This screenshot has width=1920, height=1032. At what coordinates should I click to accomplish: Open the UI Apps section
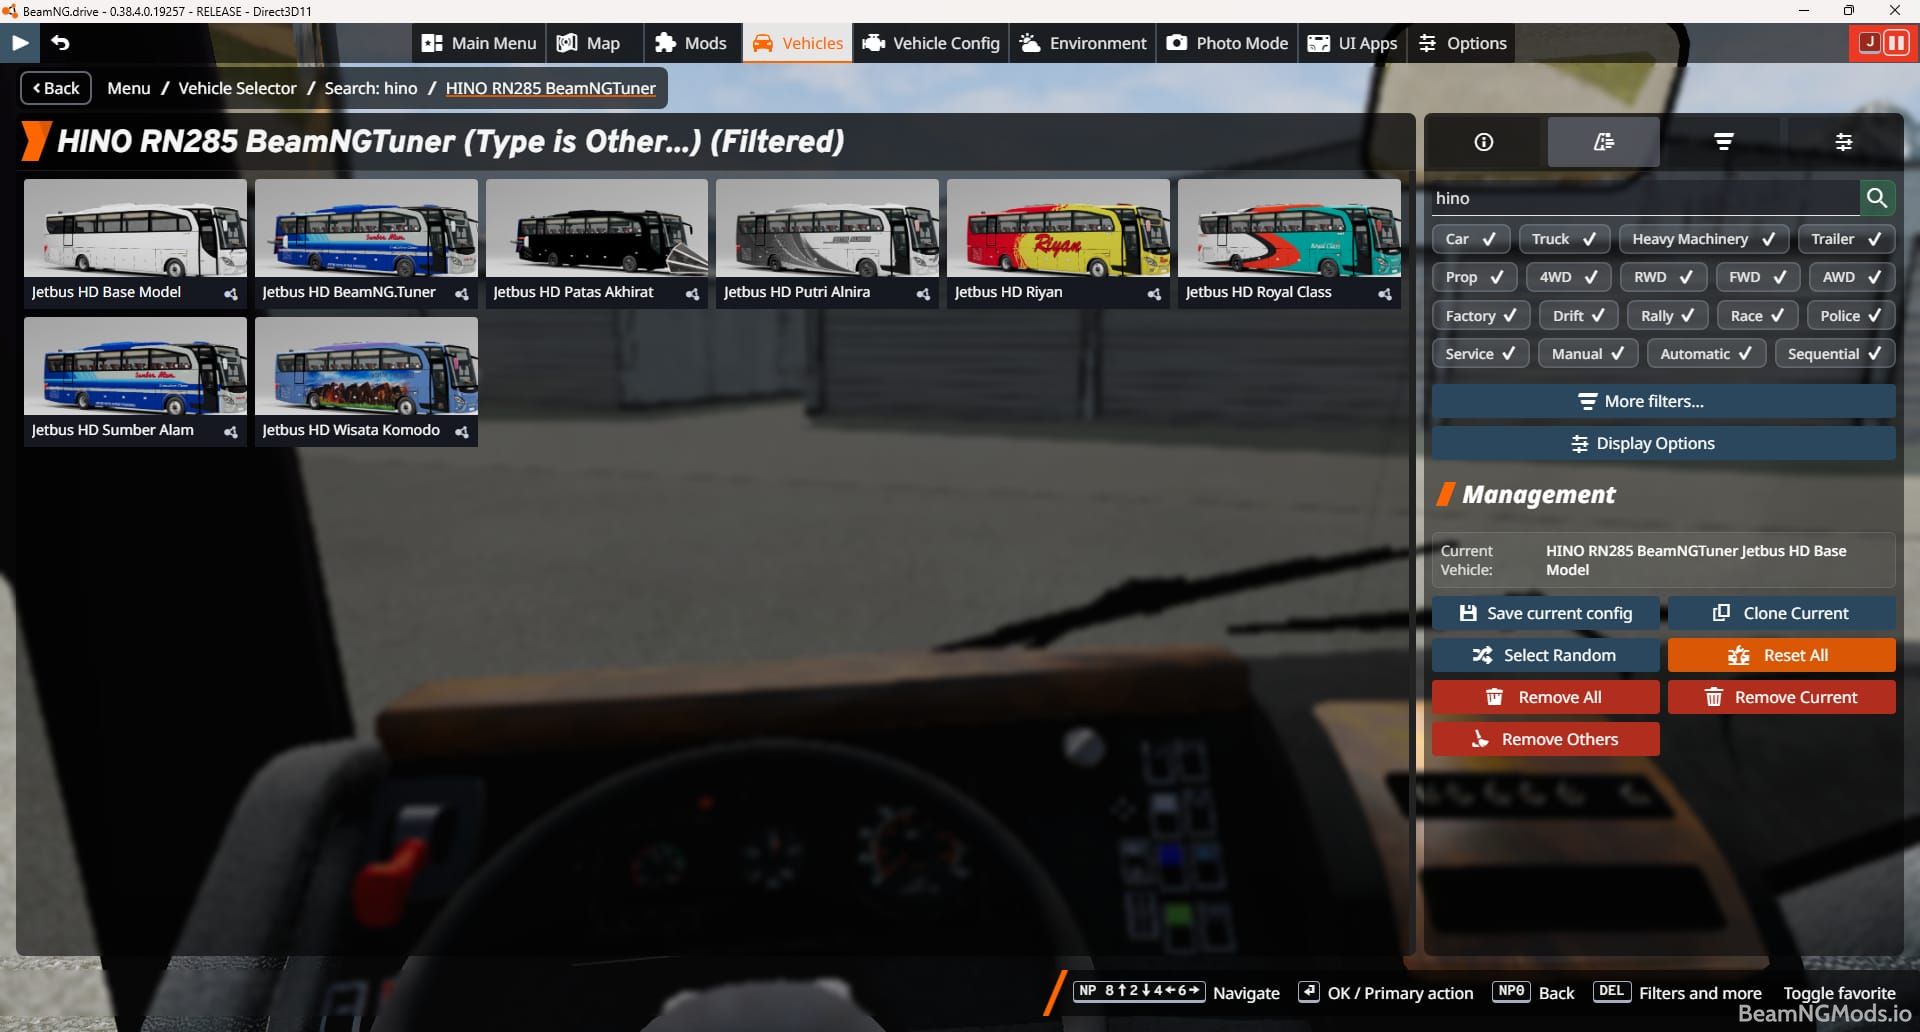coord(1351,43)
